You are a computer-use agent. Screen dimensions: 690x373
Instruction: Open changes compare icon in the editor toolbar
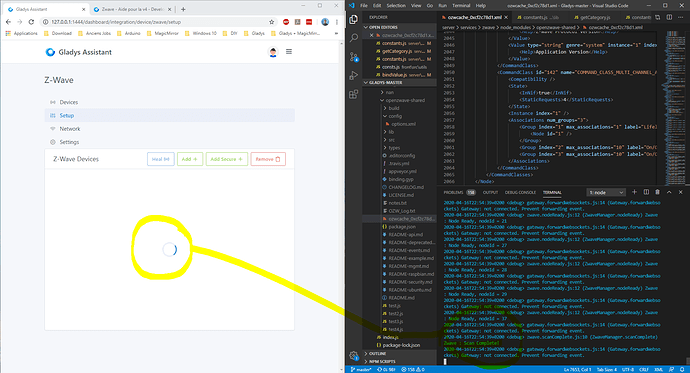(x=657, y=17)
